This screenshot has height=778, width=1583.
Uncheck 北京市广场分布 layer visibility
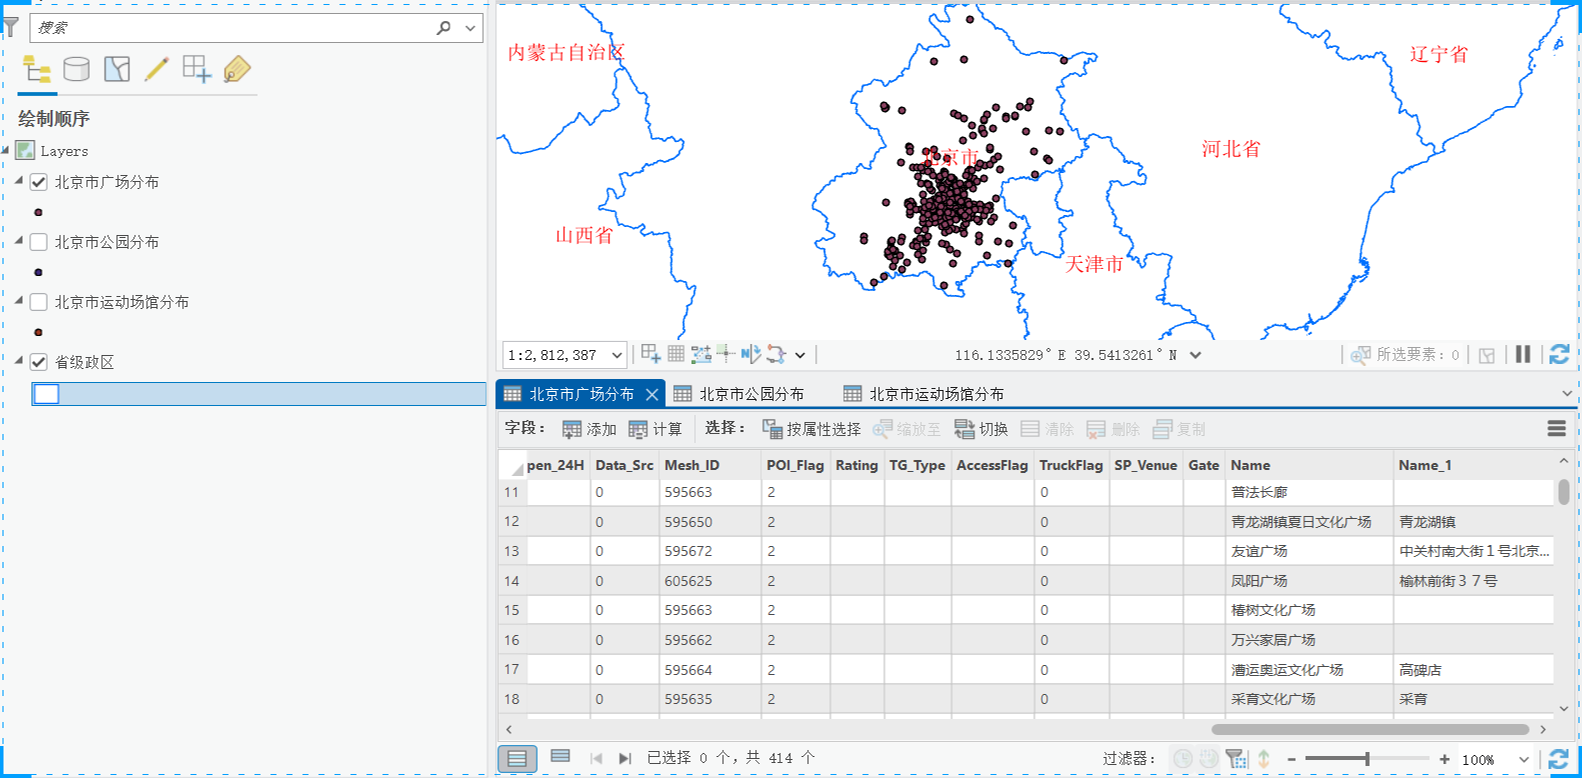(39, 182)
